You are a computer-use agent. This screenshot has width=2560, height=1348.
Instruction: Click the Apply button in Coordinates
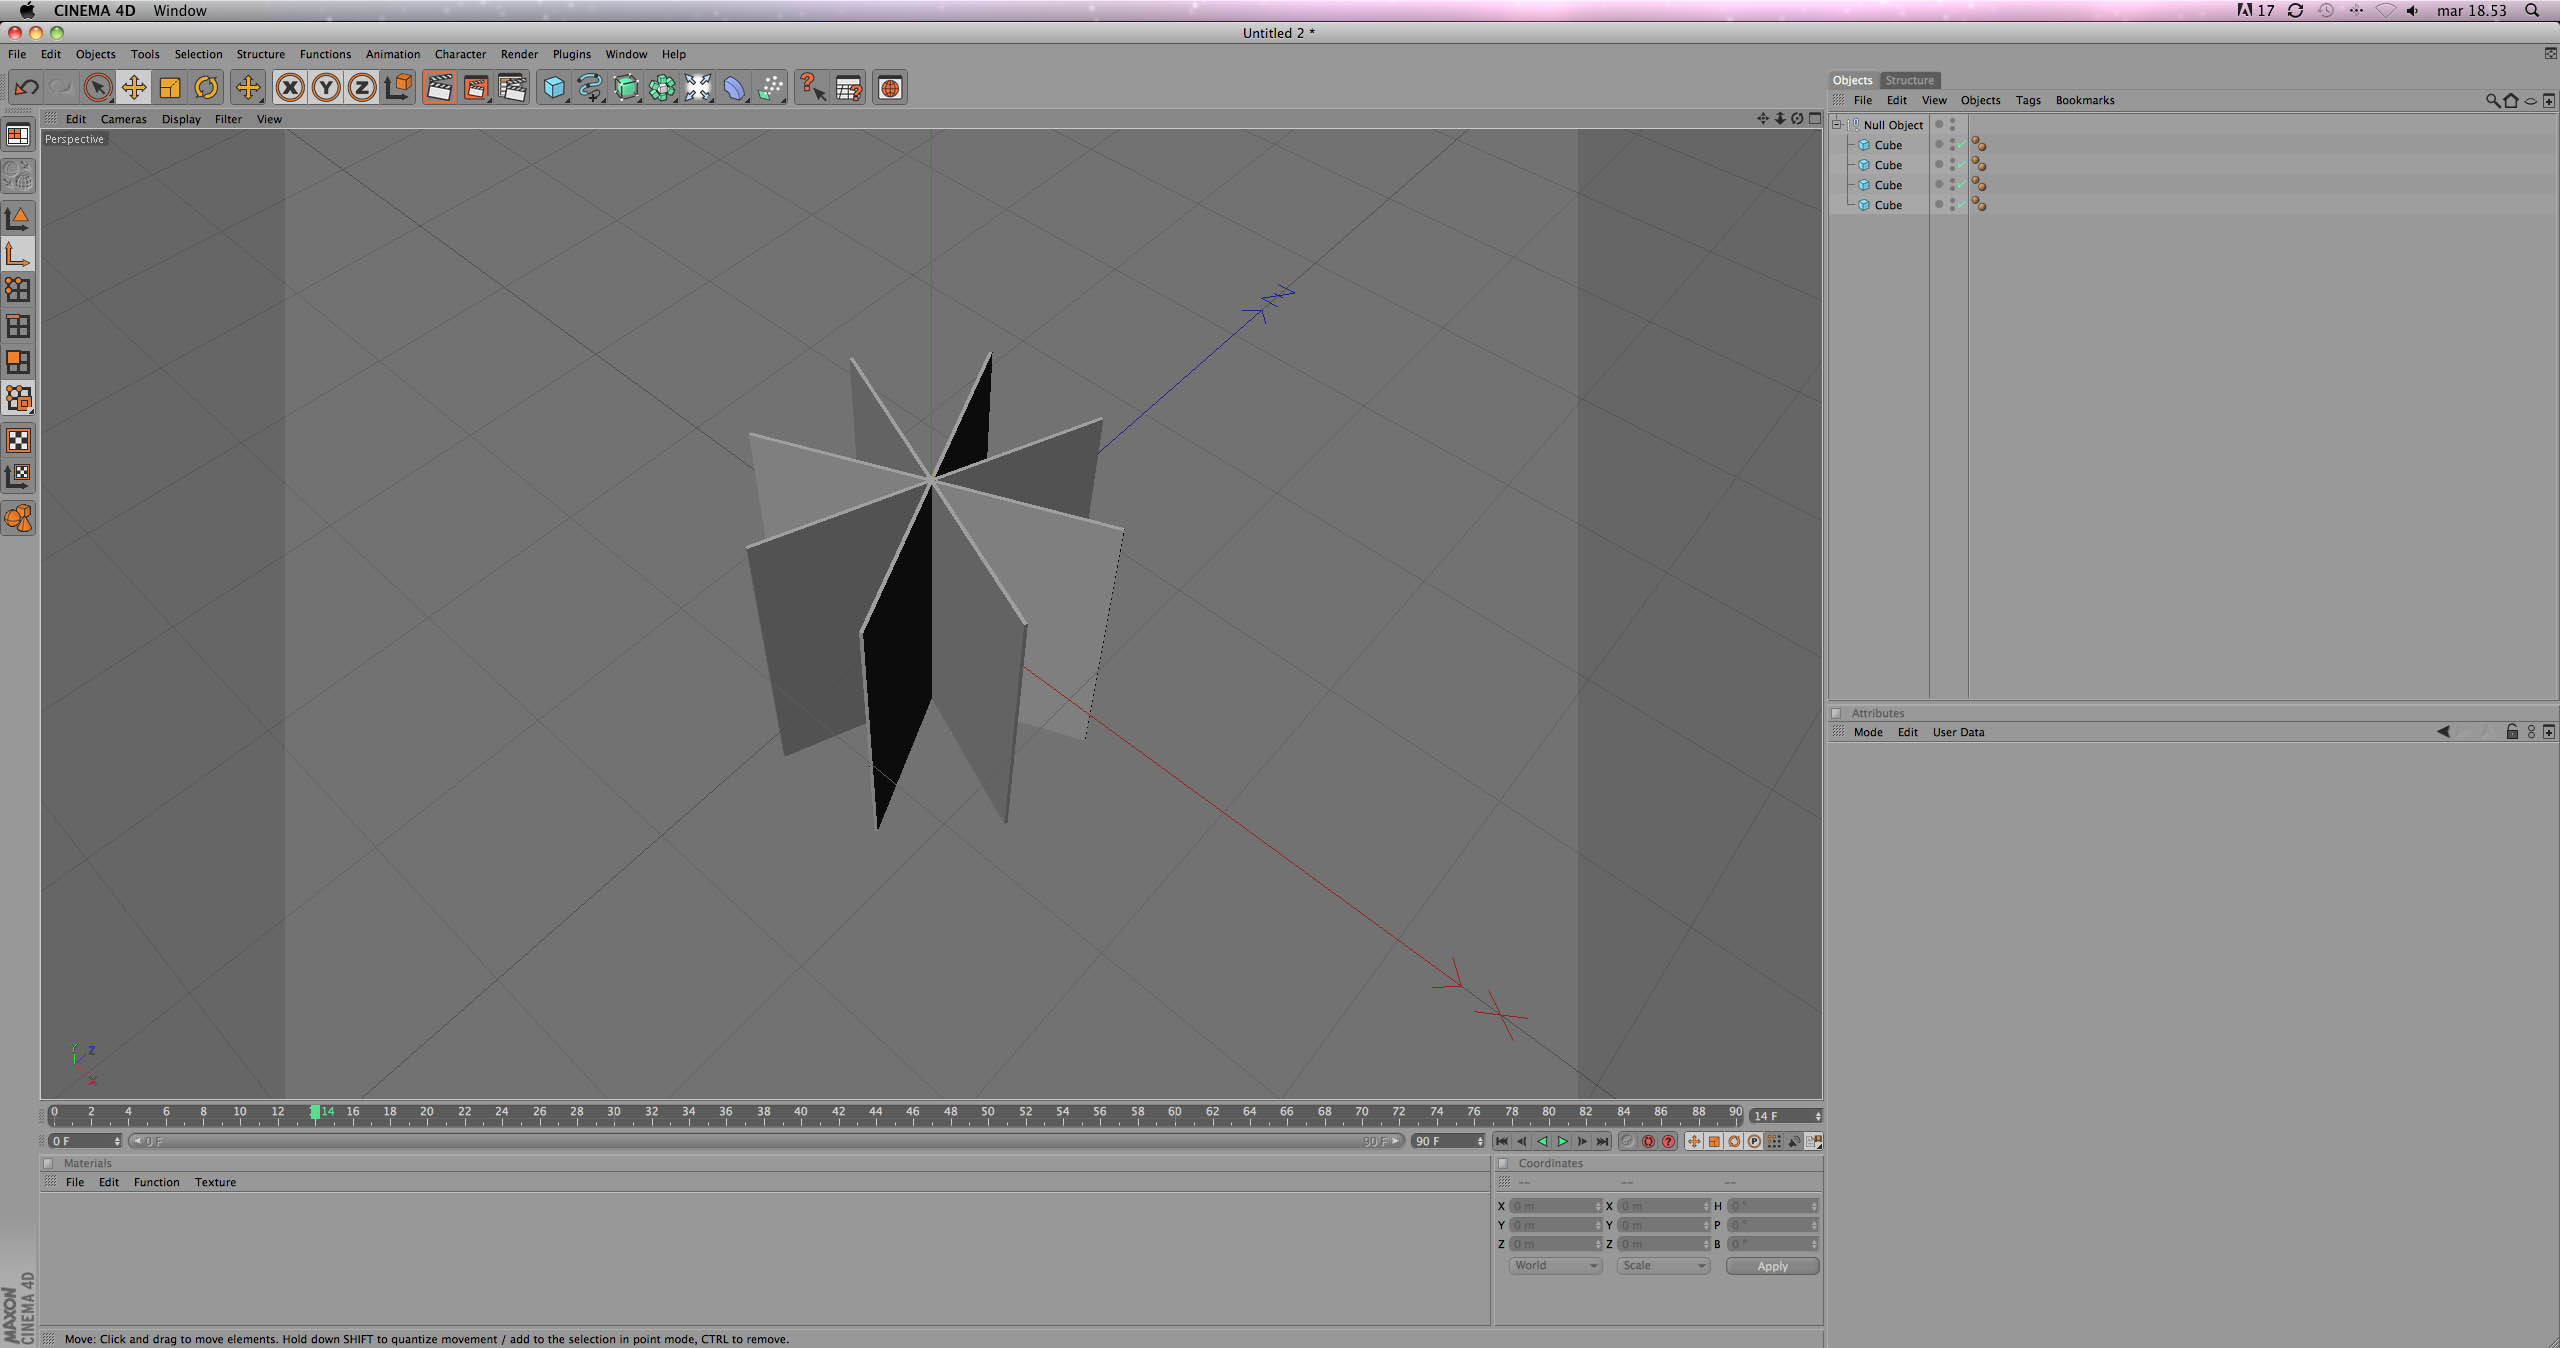pos(1772,1266)
